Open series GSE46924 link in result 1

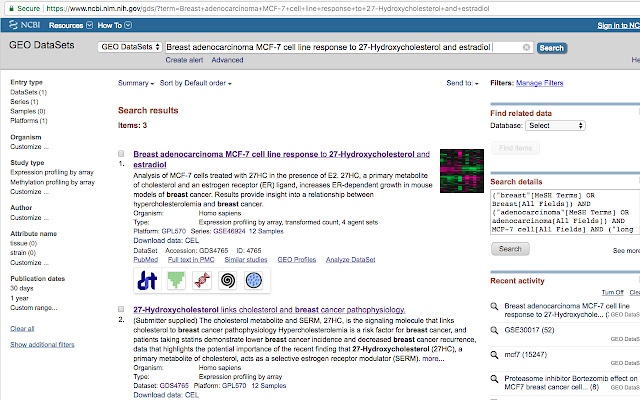pyautogui.click(x=229, y=231)
